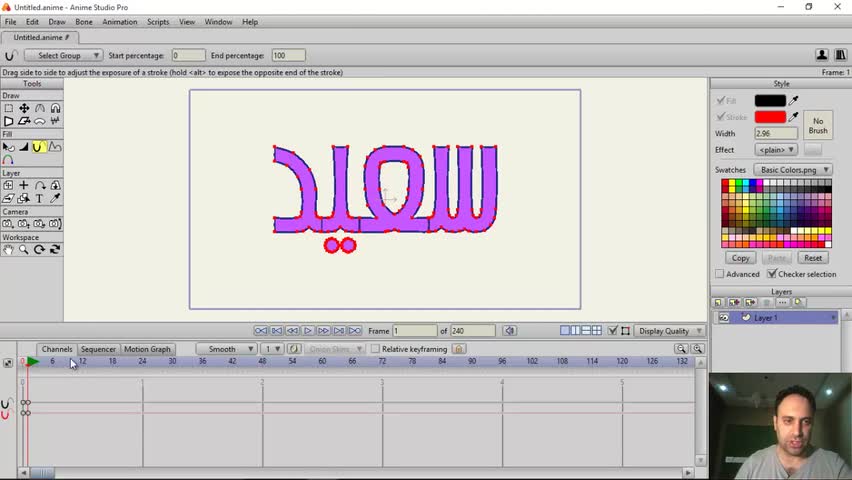Pick fill color with the Fill eyedropper
Image resolution: width=852 pixels, height=480 pixels.
tap(794, 101)
